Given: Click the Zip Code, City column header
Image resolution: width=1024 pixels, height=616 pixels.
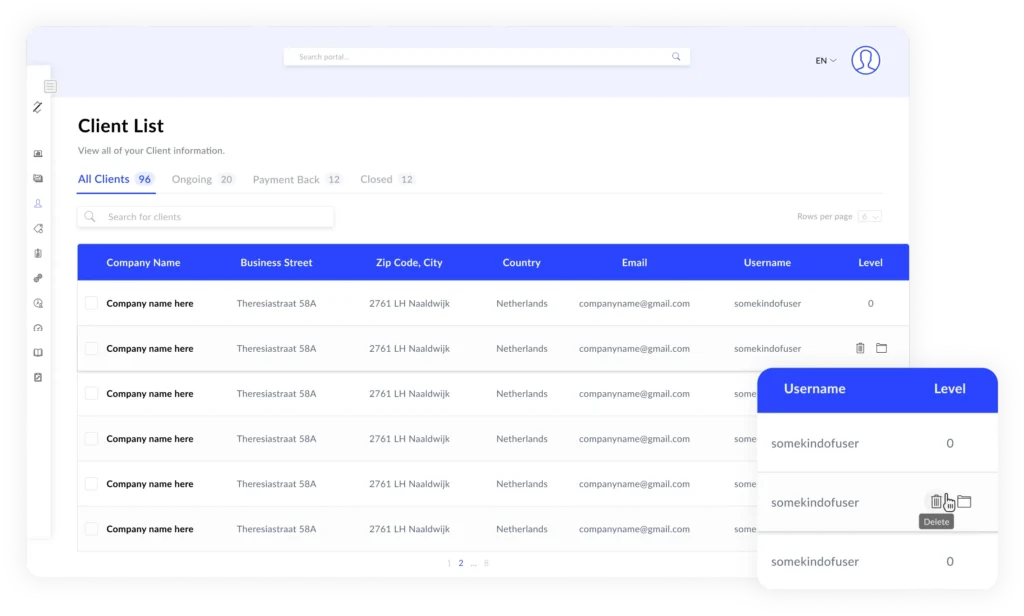Looking at the screenshot, I should click(409, 263).
